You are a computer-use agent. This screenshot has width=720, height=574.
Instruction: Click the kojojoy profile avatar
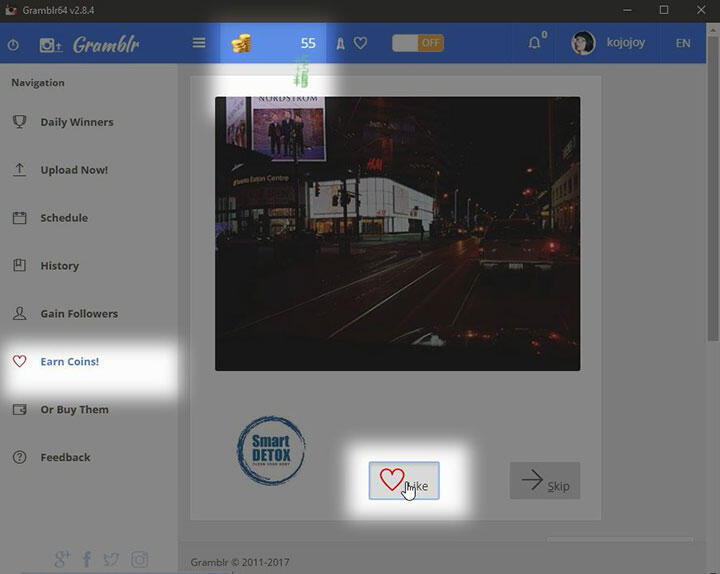click(583, 43)
